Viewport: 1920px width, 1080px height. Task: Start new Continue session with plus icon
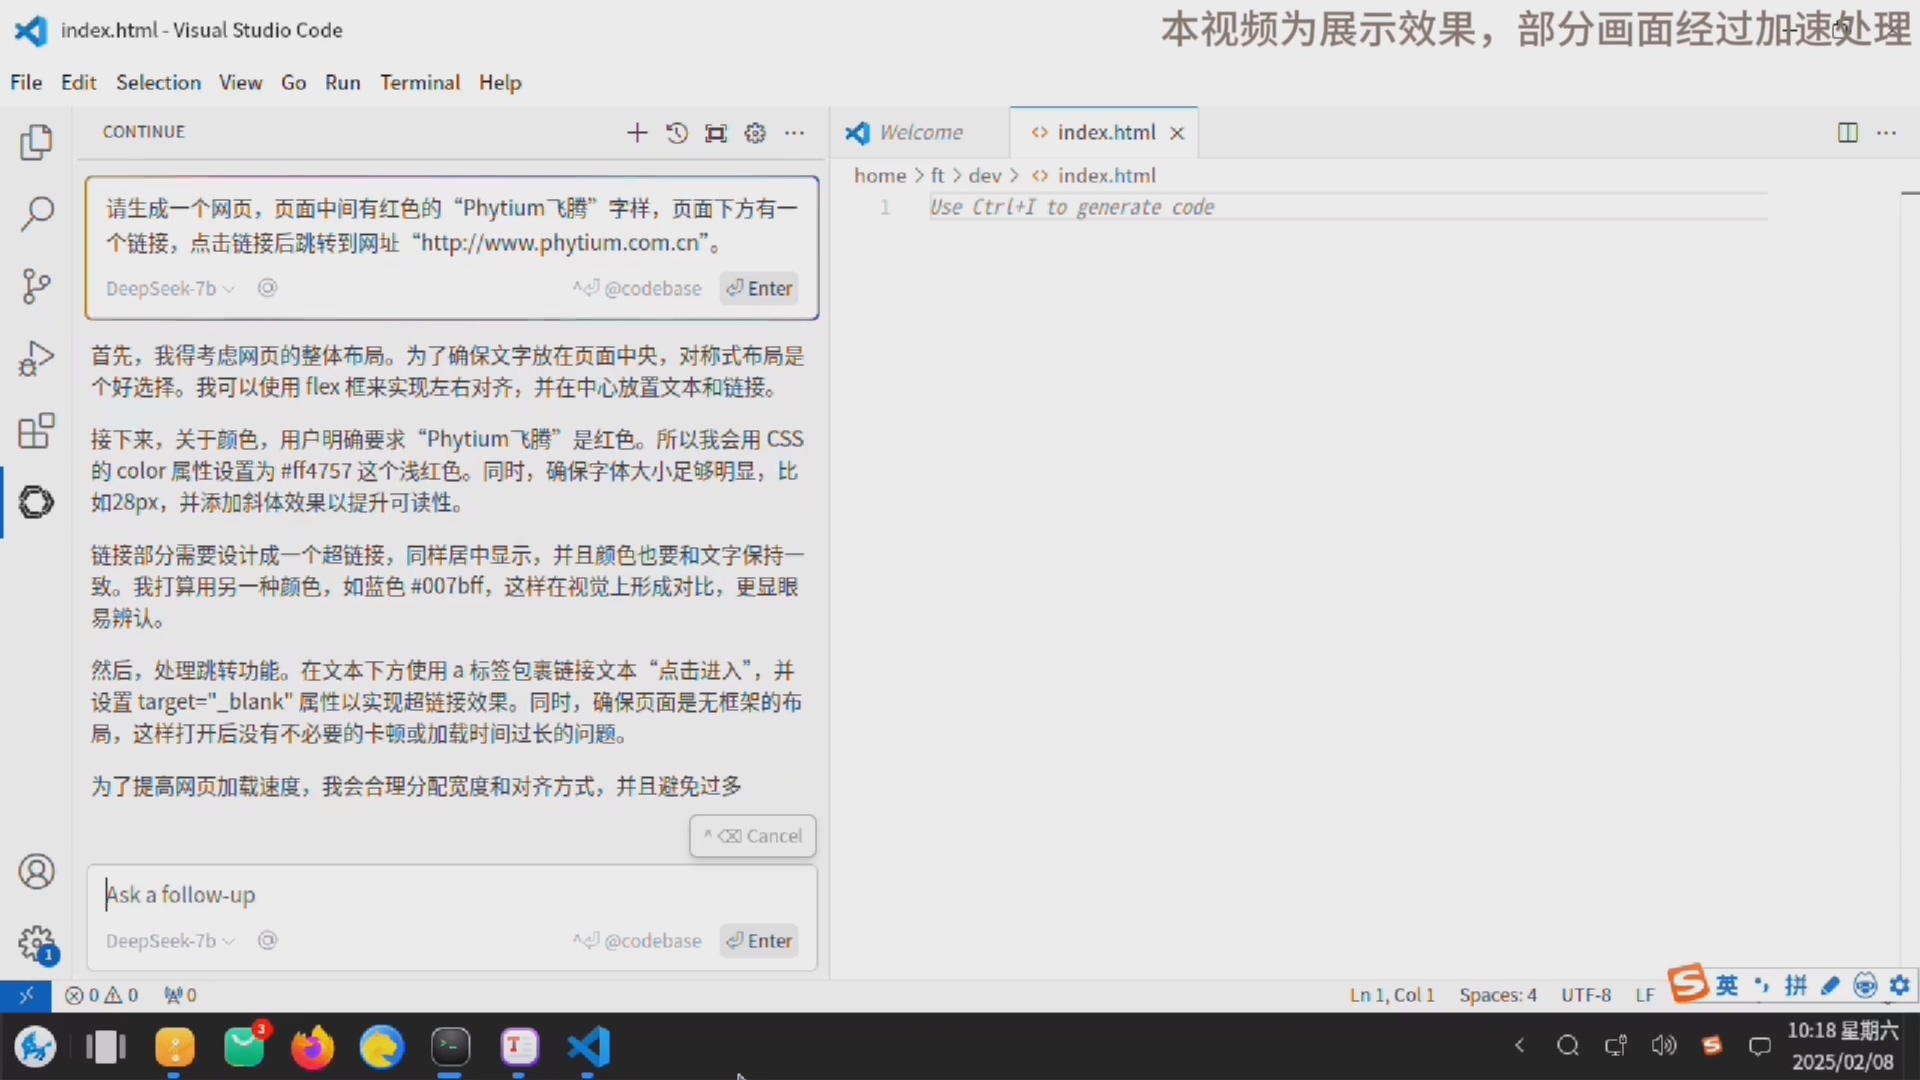click(637, 133)
